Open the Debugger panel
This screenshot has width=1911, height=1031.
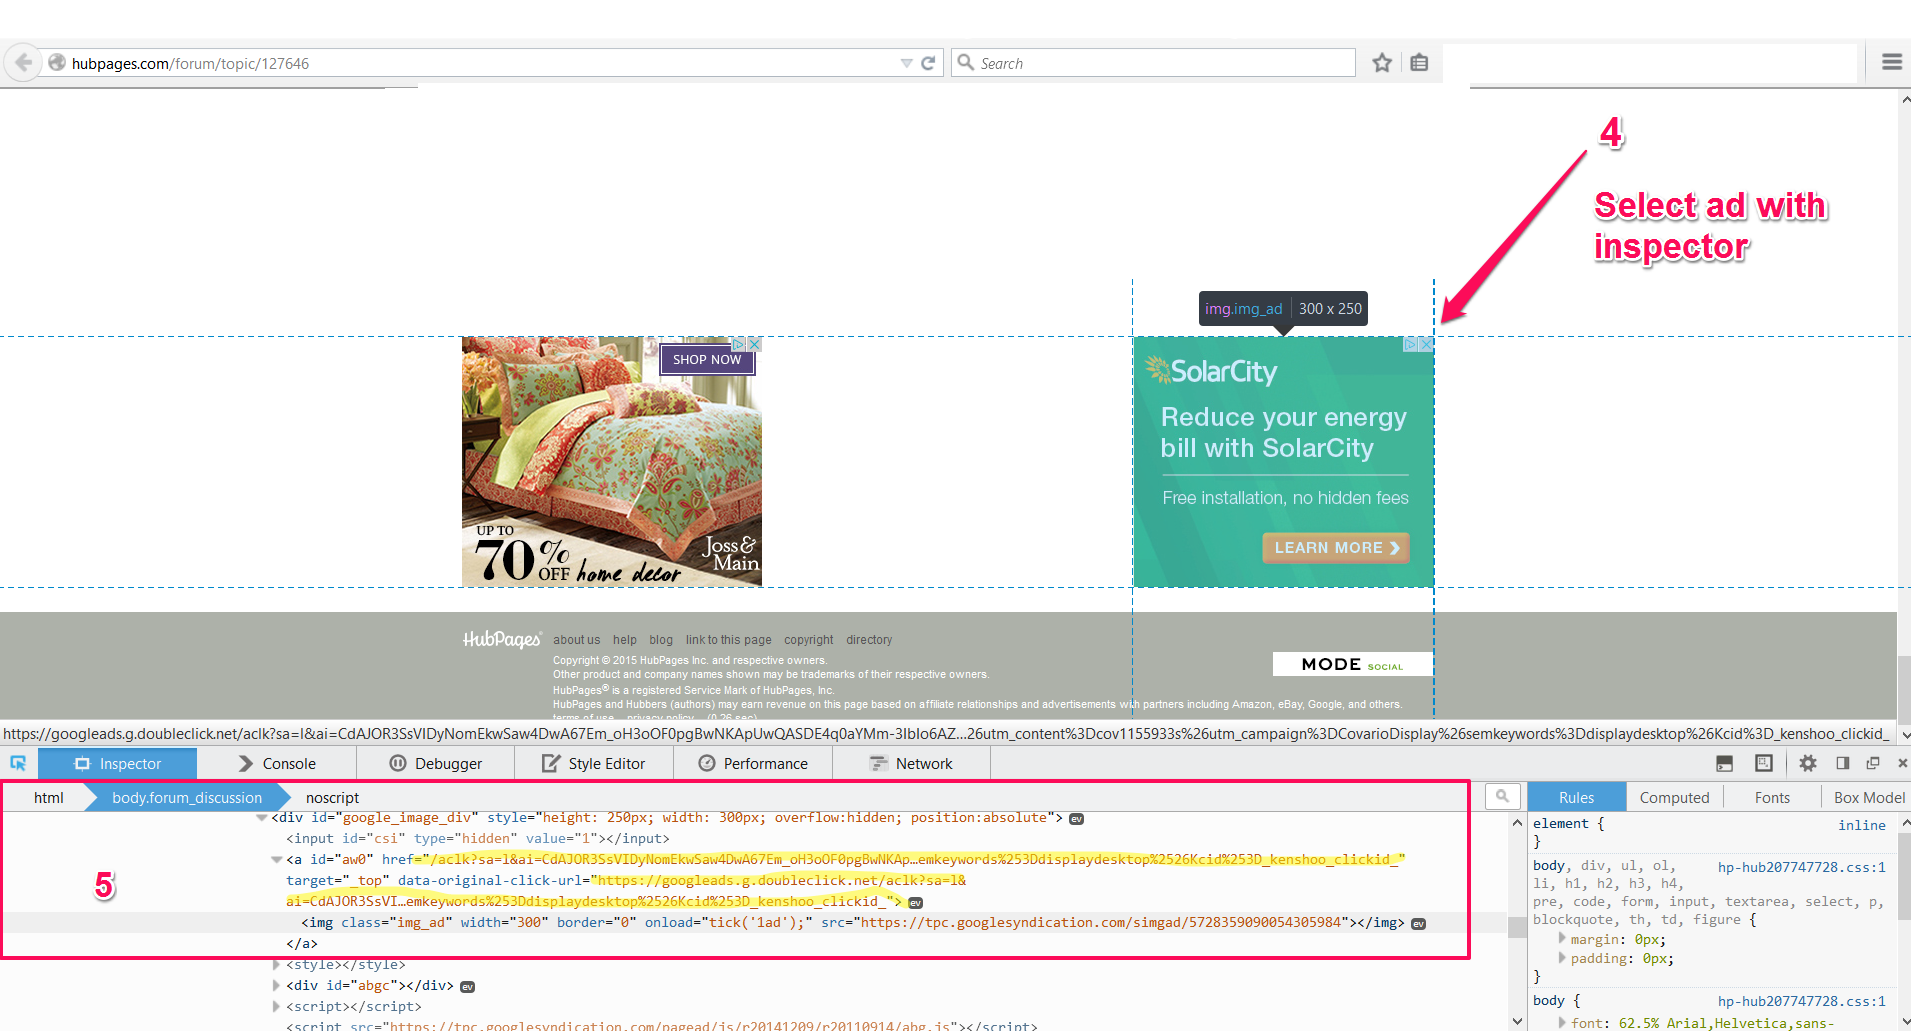[x=436, y=763]
